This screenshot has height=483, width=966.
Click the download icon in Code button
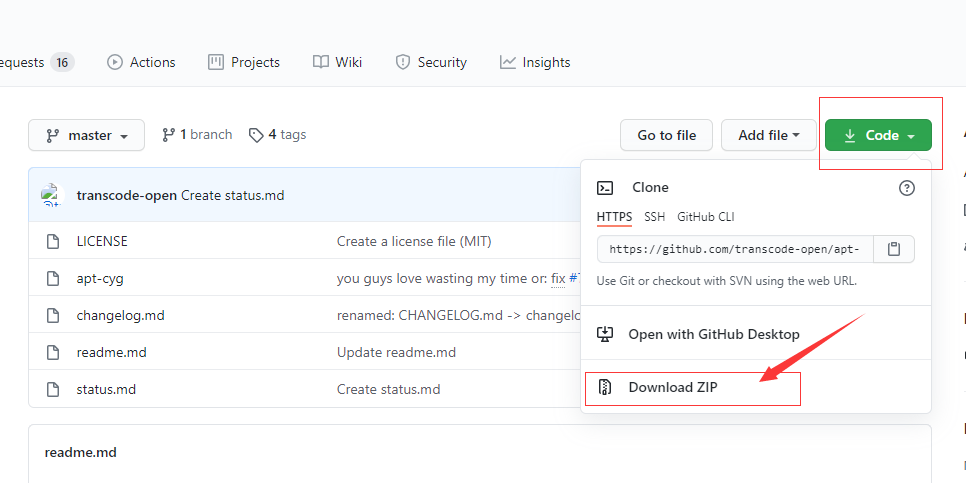(850, 135)
